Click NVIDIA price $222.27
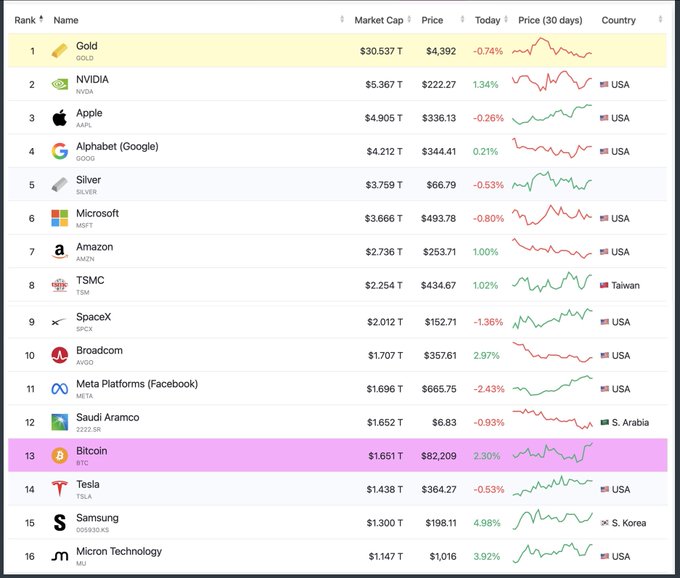680x578 pixels. [x=438, y=85]
